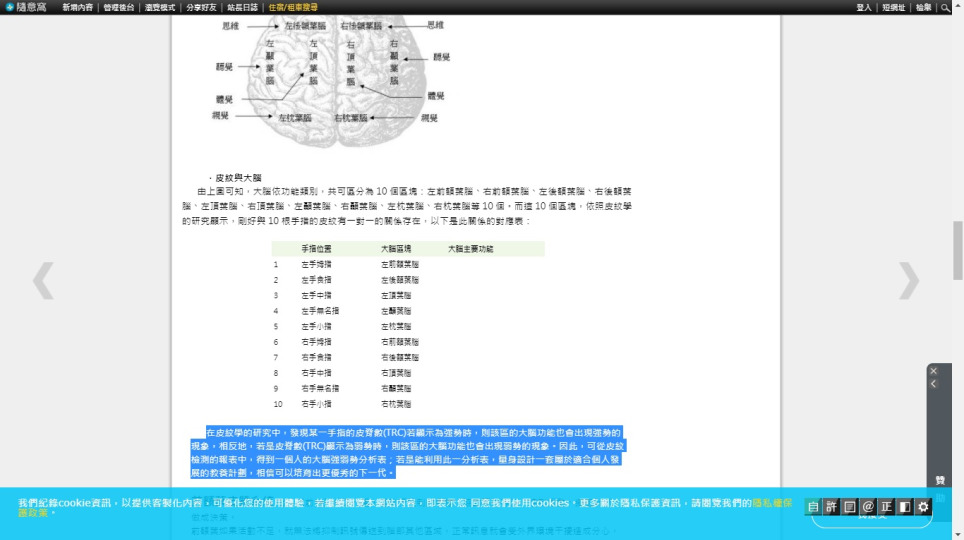Open the document page icon in bottom toolbar
The height and width of the screenshot is (540, 964).
click(850, 507)
